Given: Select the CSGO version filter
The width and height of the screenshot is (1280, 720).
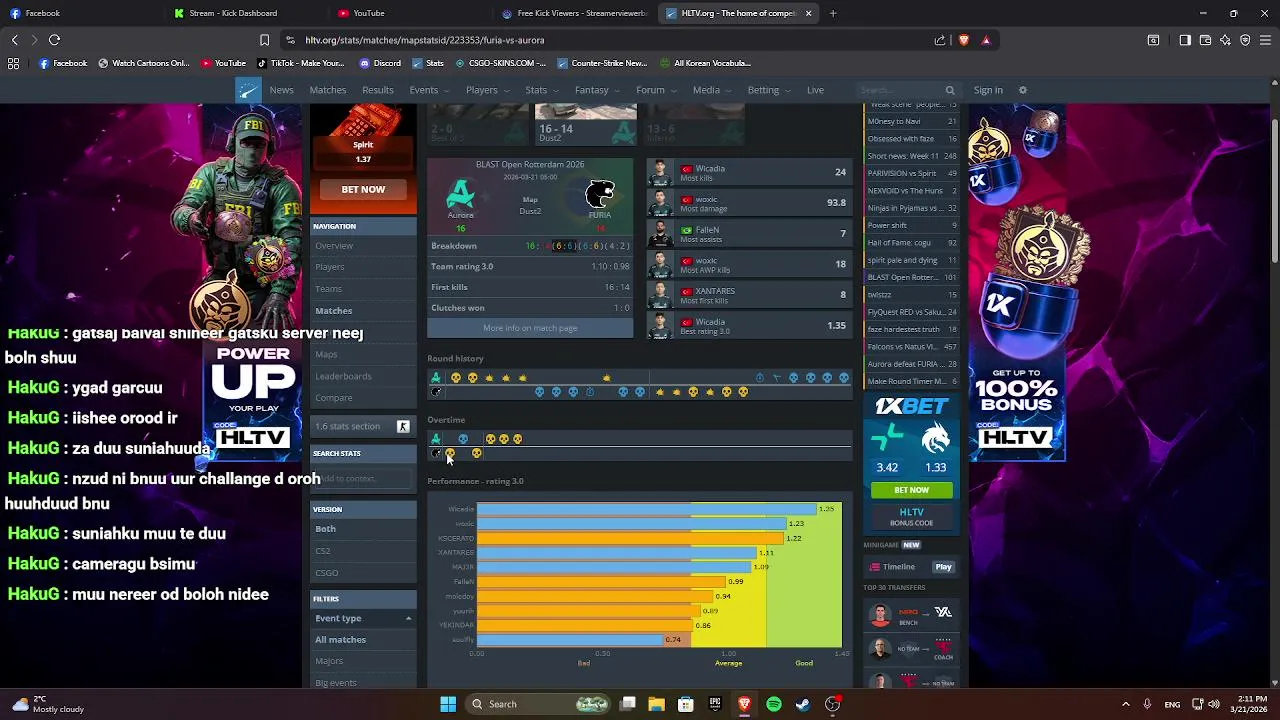Looking at the screenshot, I should click(364, 573).
